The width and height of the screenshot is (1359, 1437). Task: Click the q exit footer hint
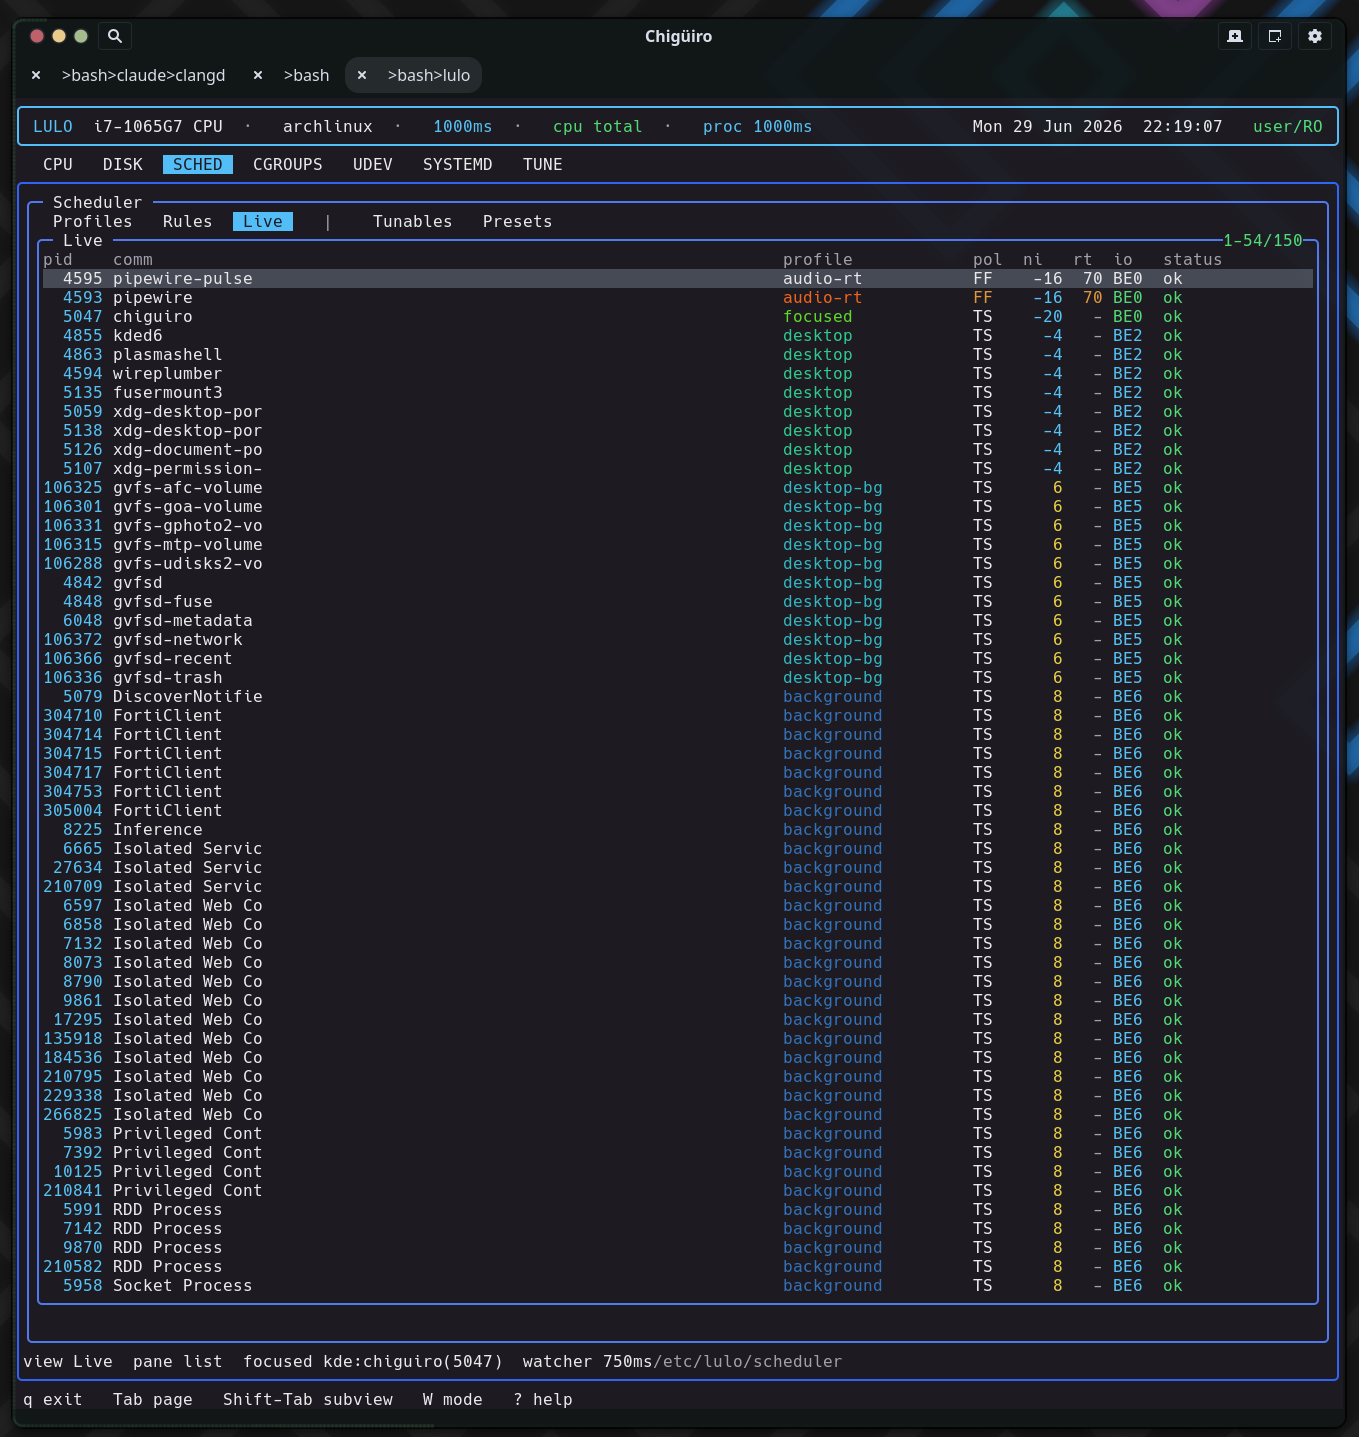point(53,1399)
